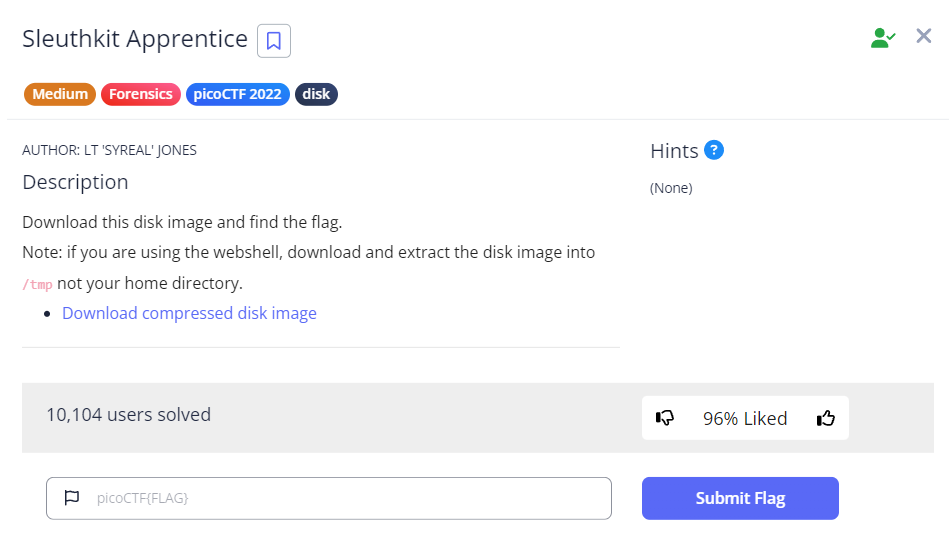Select the Forensics category tag
The height and width of the screenshot is (553, 951).
(141, 94)
